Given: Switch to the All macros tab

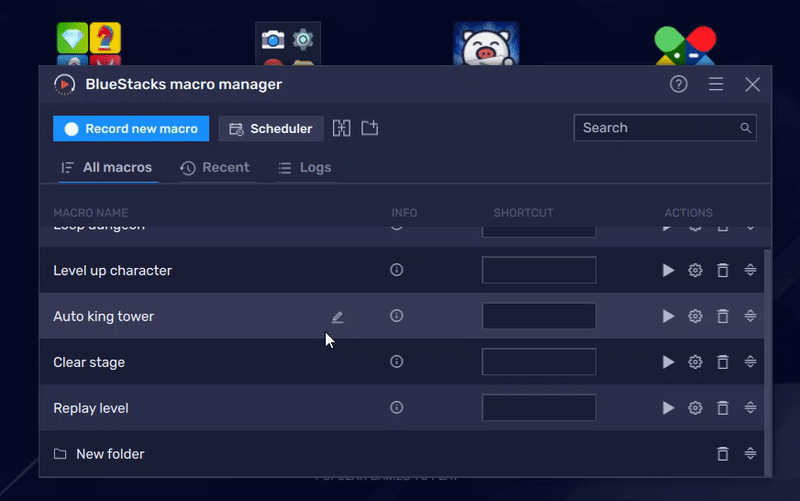Looking at the screenshot, I should coord(107,168).
